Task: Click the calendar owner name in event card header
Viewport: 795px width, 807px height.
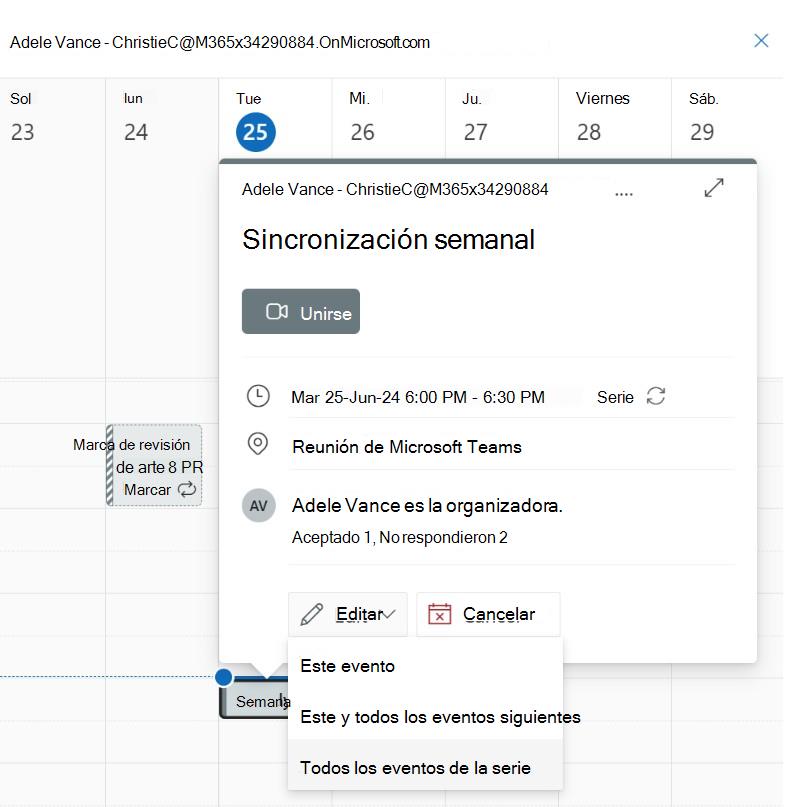Action: pos(395,189)
